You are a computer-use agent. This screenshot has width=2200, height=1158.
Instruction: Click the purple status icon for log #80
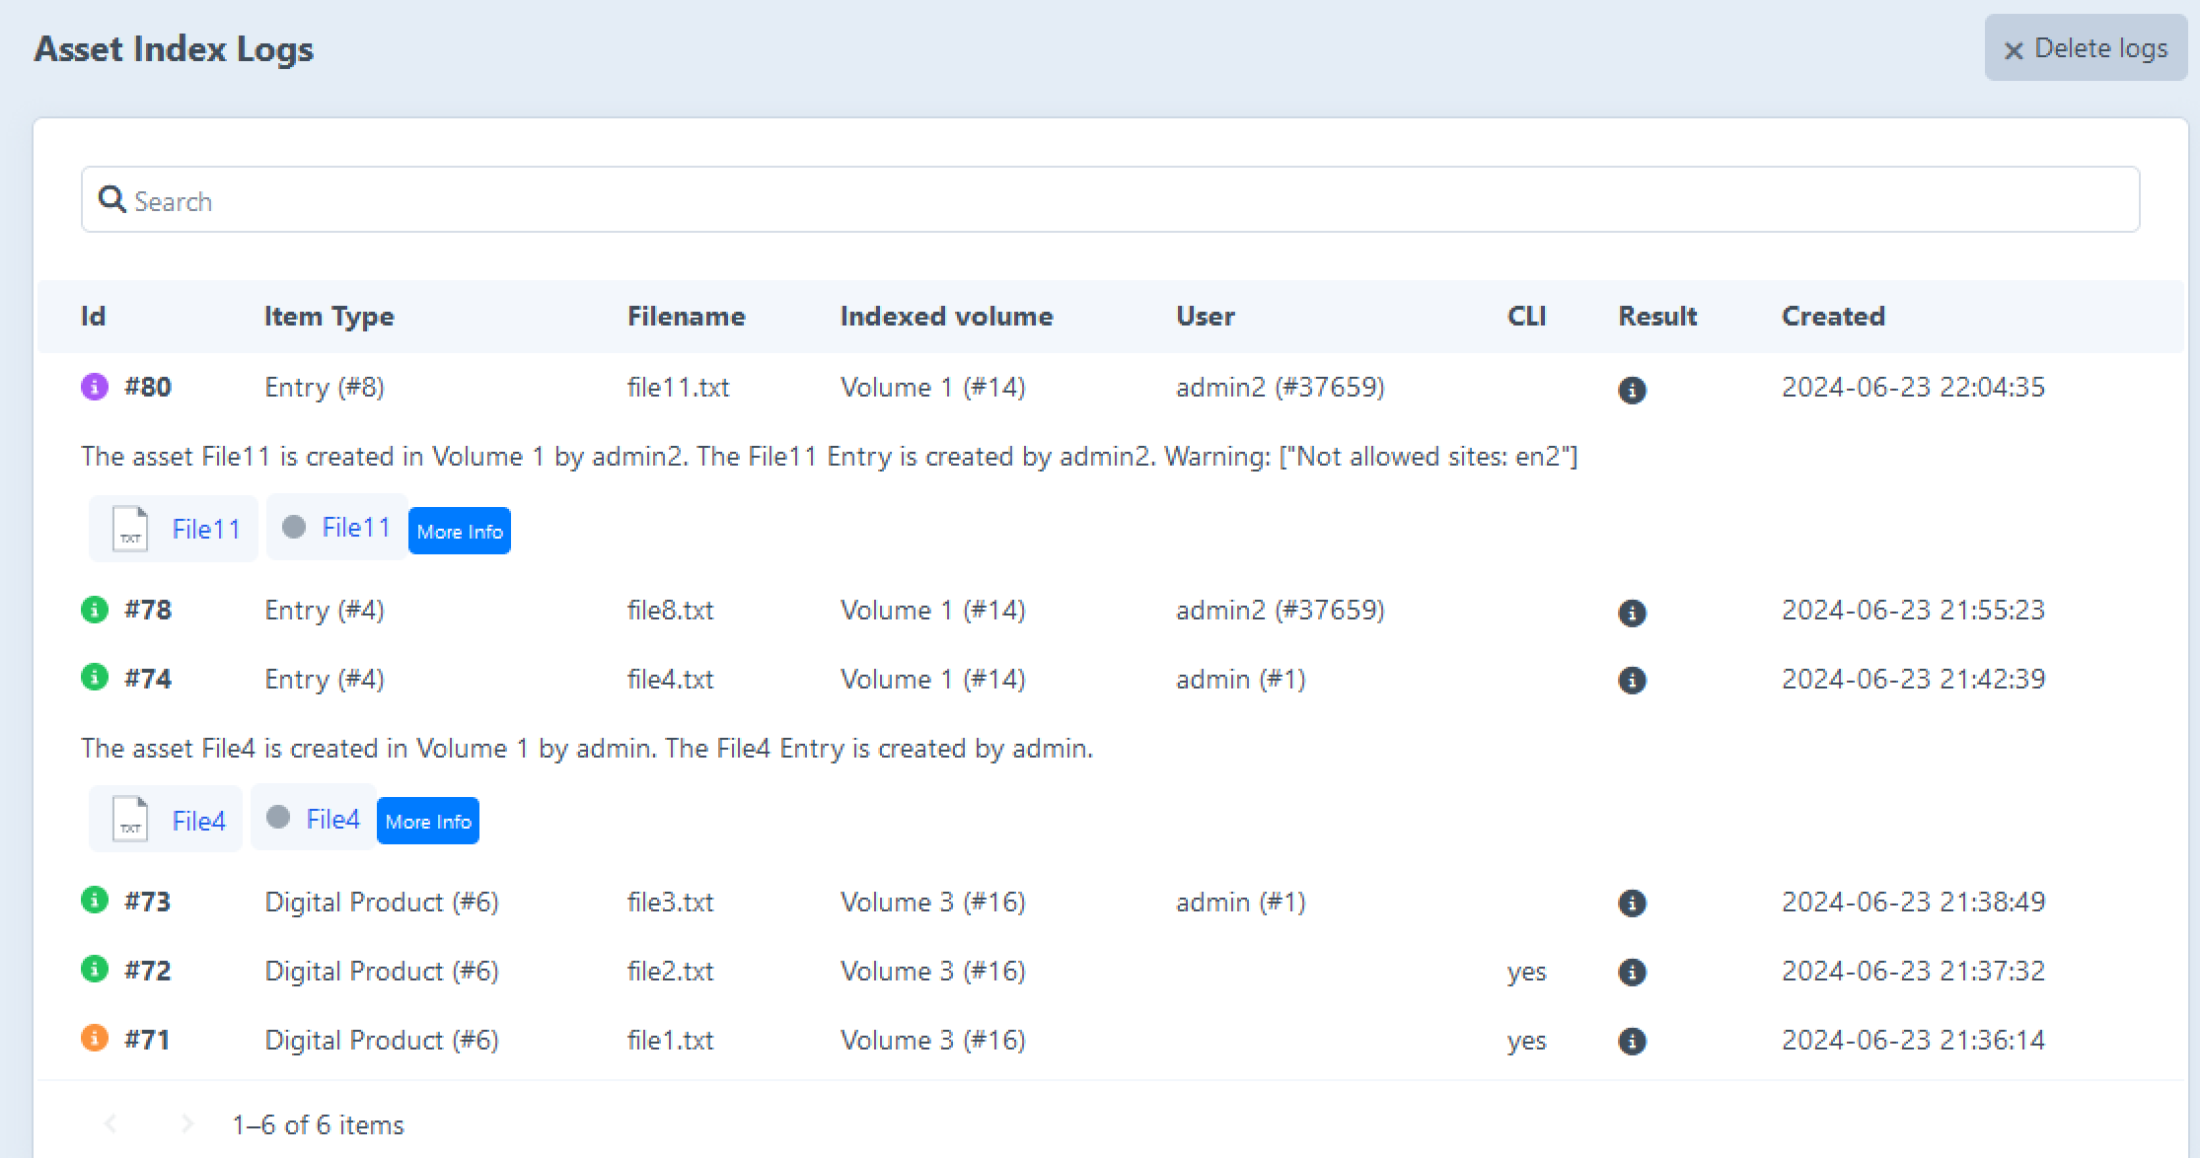coord(94,386)
